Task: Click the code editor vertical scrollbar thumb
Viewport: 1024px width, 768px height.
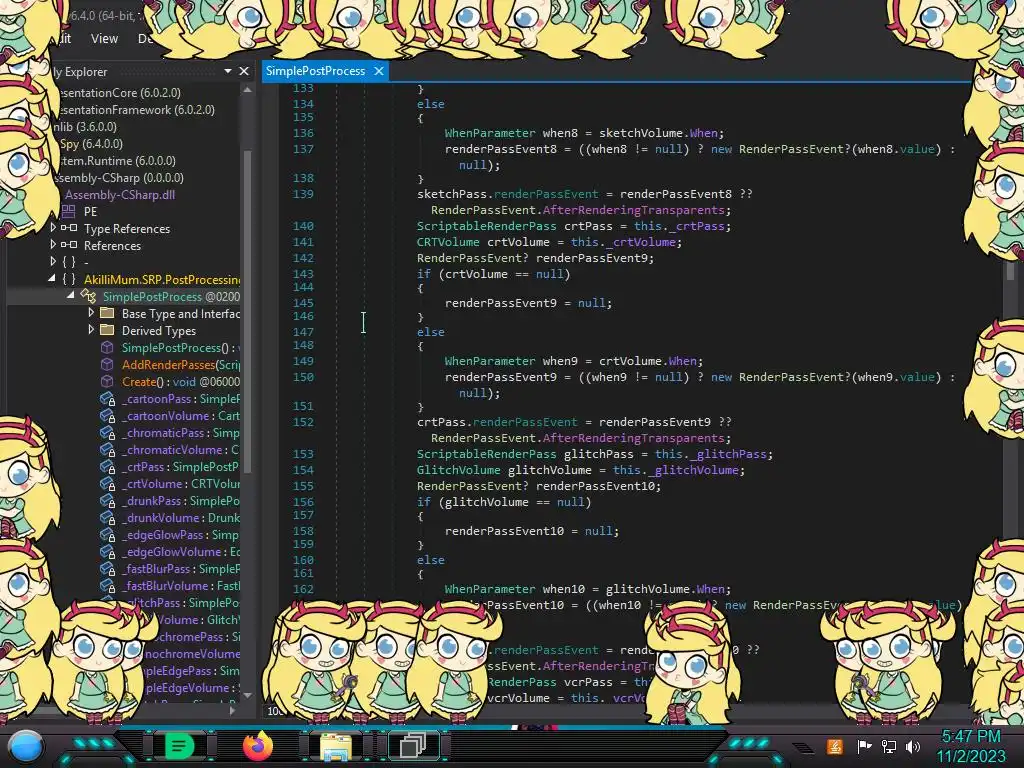Action: click(1010, 270)
